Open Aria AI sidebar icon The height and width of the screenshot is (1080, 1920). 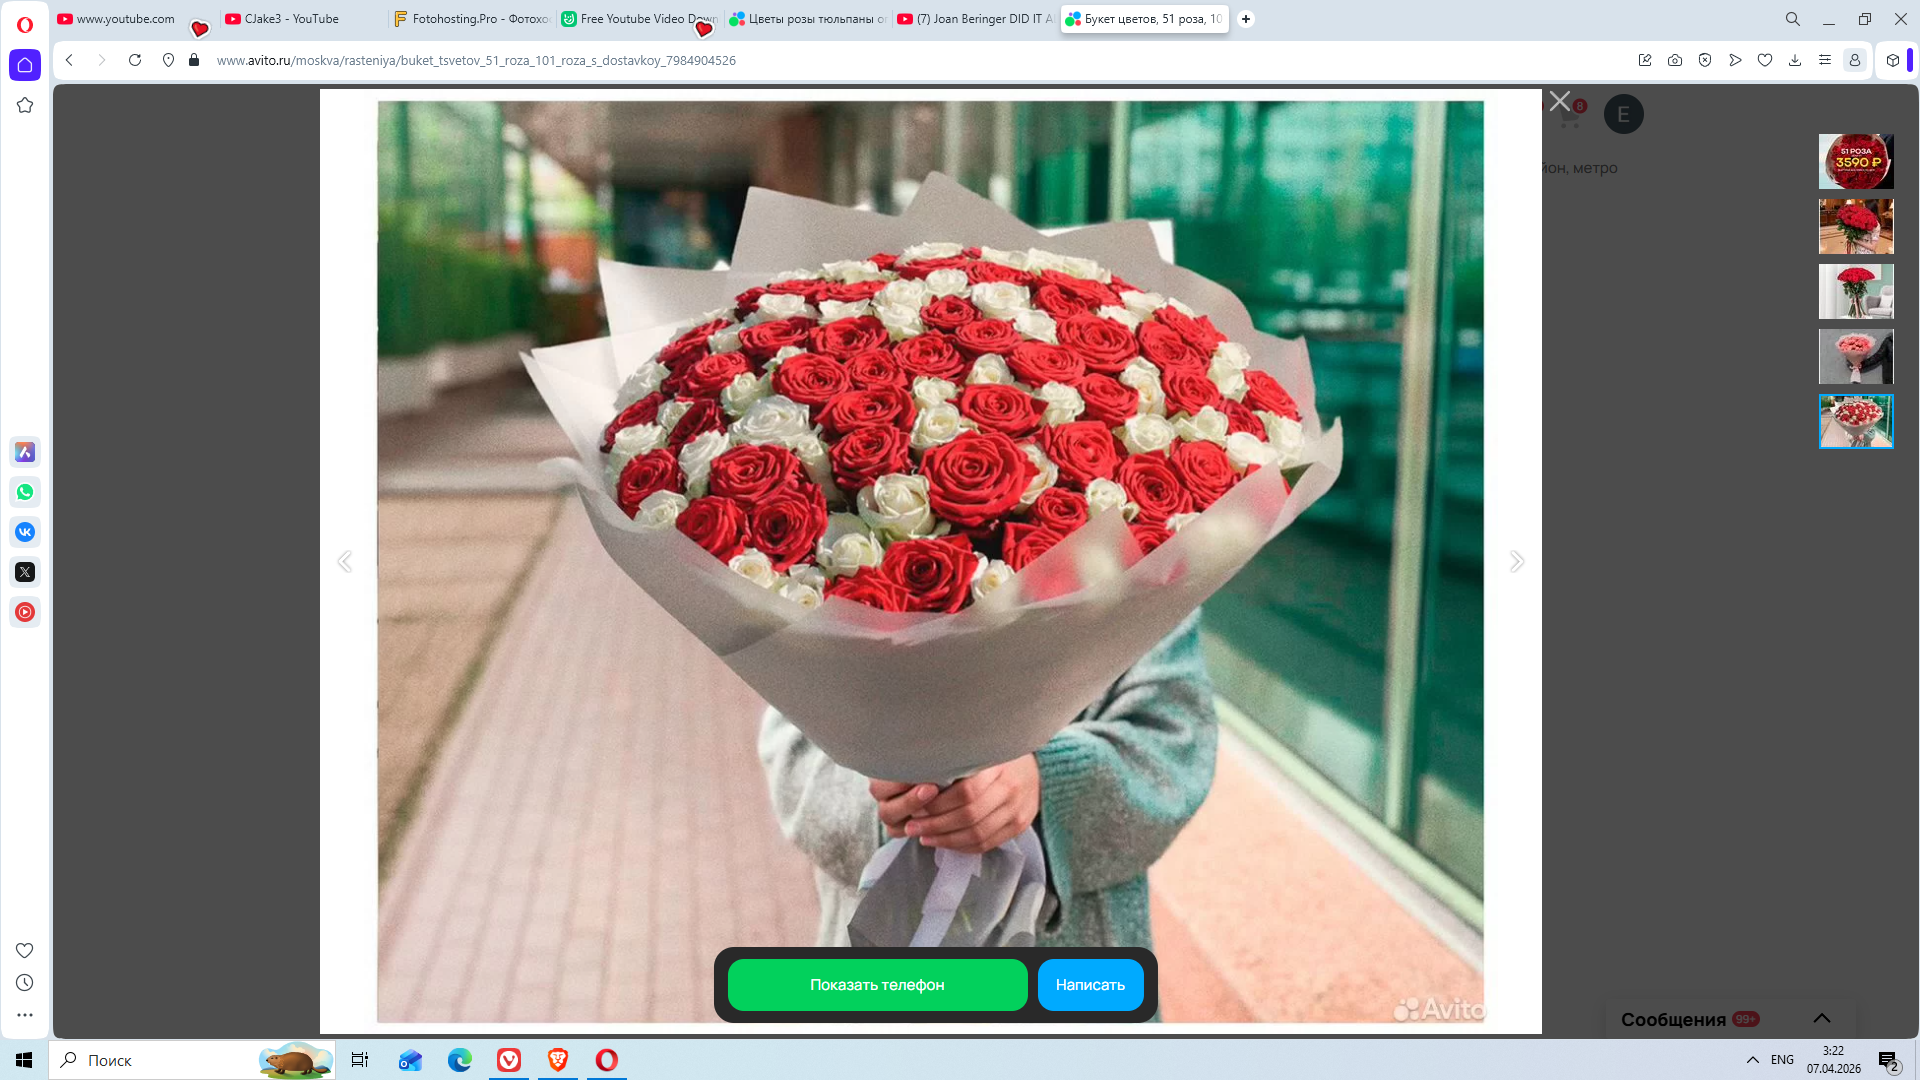25,452
